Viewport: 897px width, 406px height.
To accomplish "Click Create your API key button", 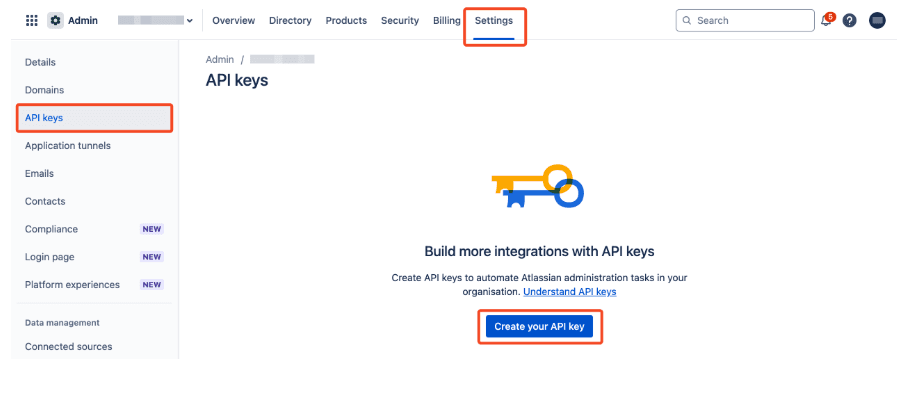I will (539, 327).
